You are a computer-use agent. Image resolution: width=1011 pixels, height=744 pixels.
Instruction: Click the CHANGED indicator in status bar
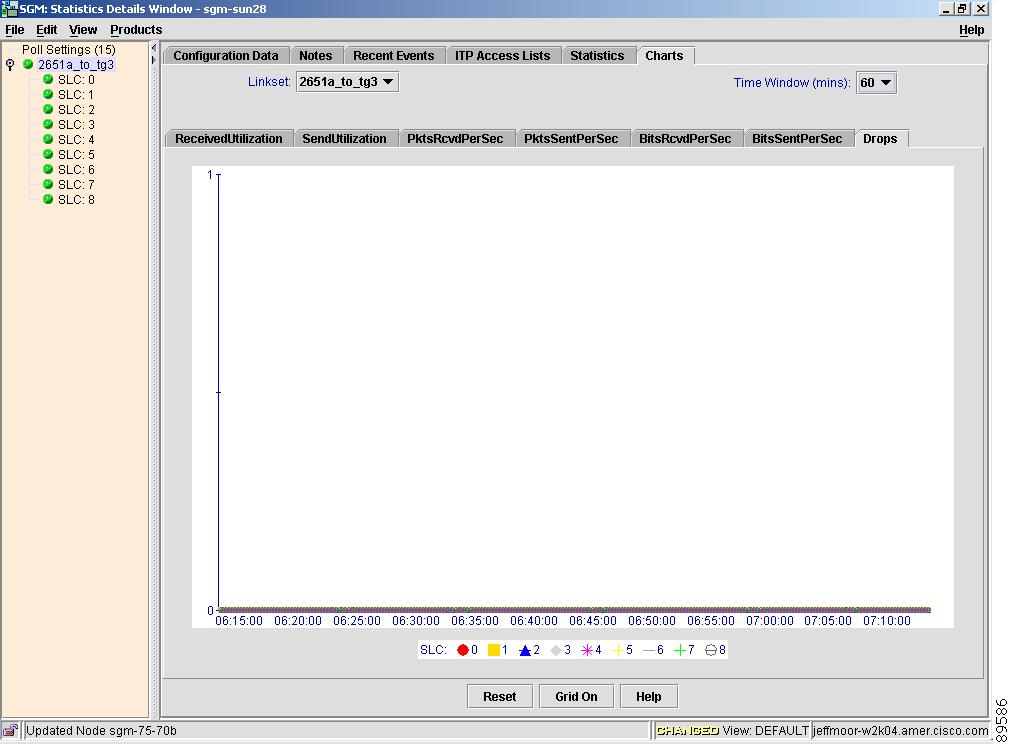point(687,730)
